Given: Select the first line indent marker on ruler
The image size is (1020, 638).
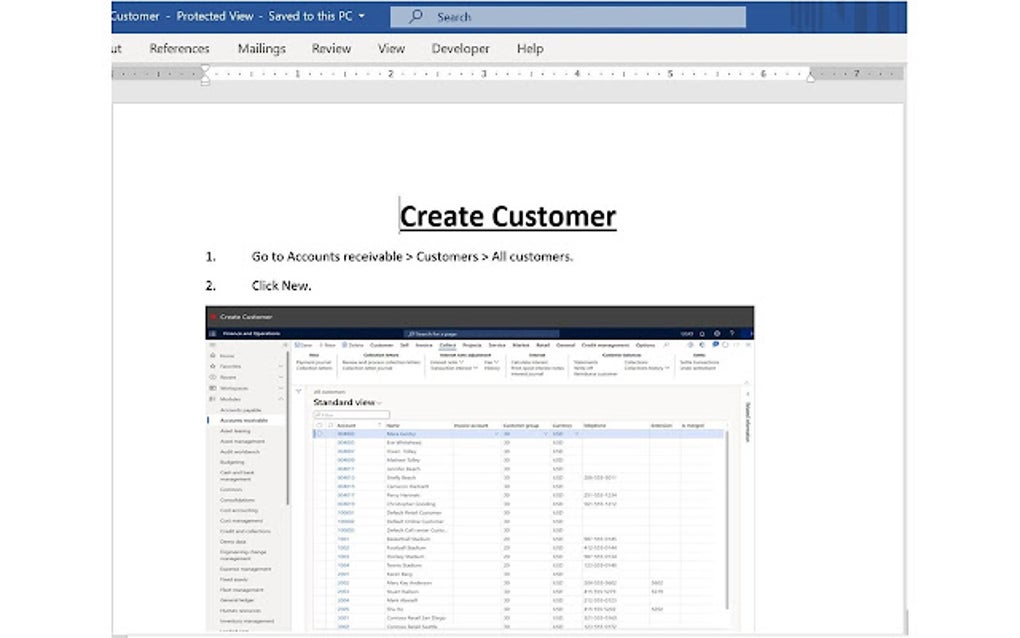Looking at the screenshot, I should pos(205,68).
